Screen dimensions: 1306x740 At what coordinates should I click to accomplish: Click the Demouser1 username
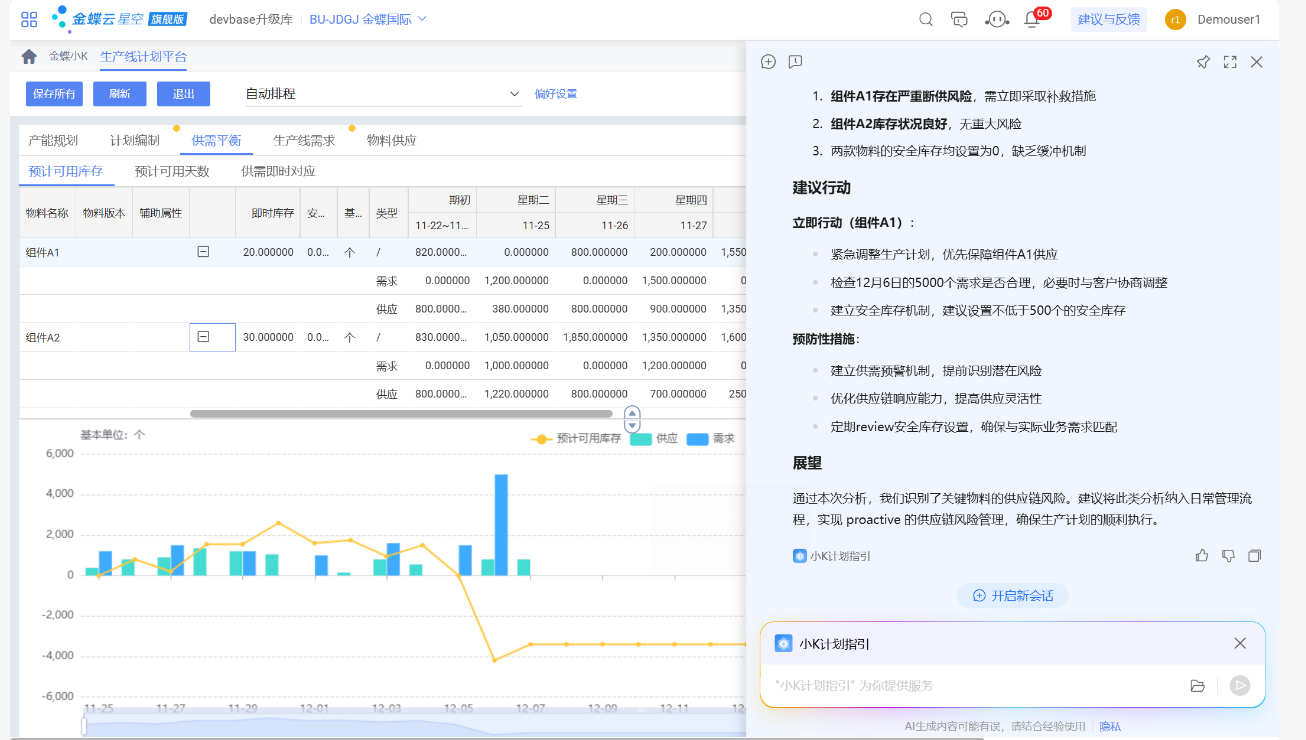[x=1229, y=19]
